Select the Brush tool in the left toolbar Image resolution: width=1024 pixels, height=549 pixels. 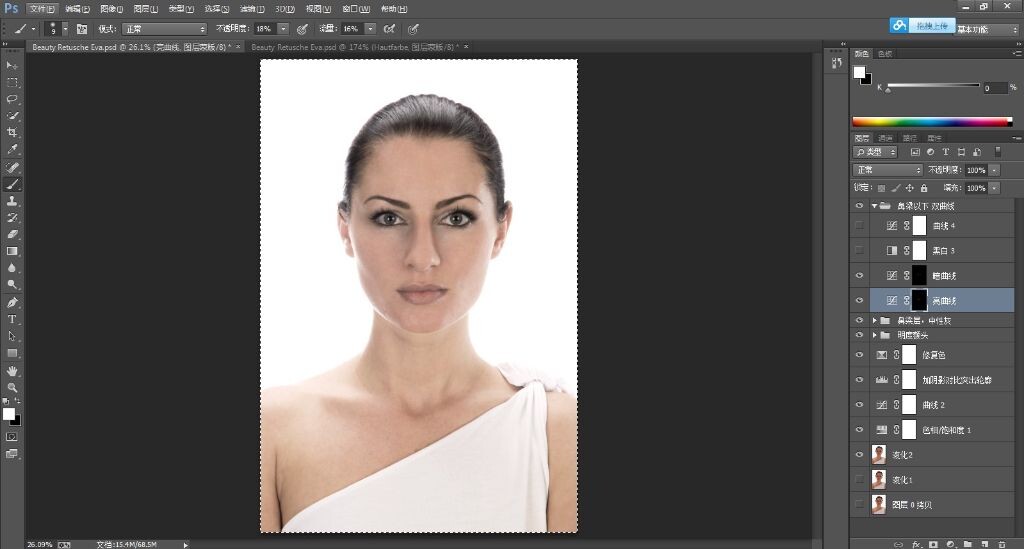pos(12,184)
